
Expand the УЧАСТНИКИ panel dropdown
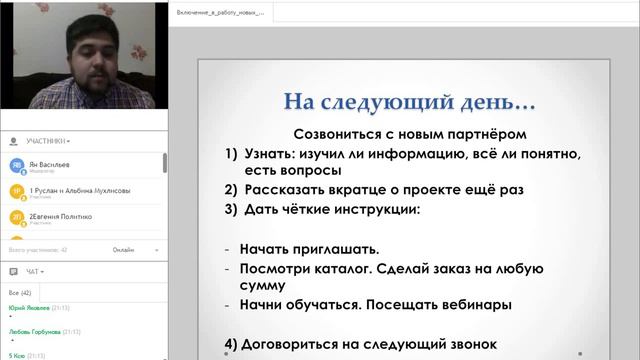68,141
